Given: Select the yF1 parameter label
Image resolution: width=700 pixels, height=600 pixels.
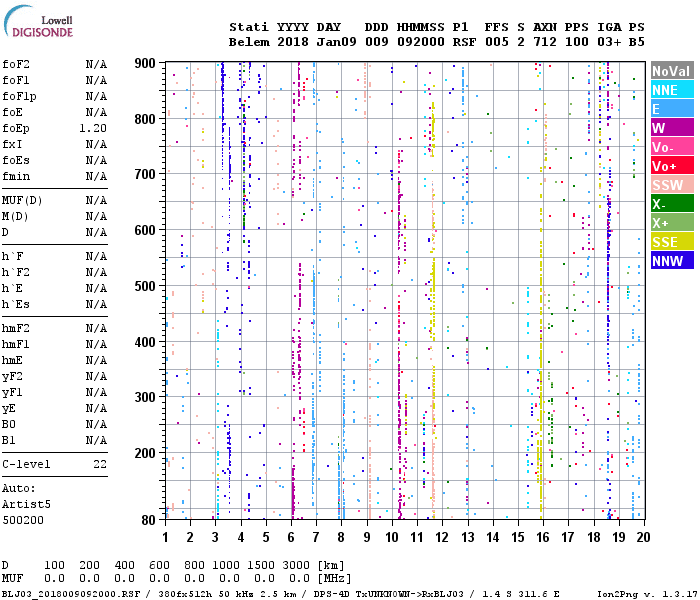Looking at the screenshot, I should point(12,393).
